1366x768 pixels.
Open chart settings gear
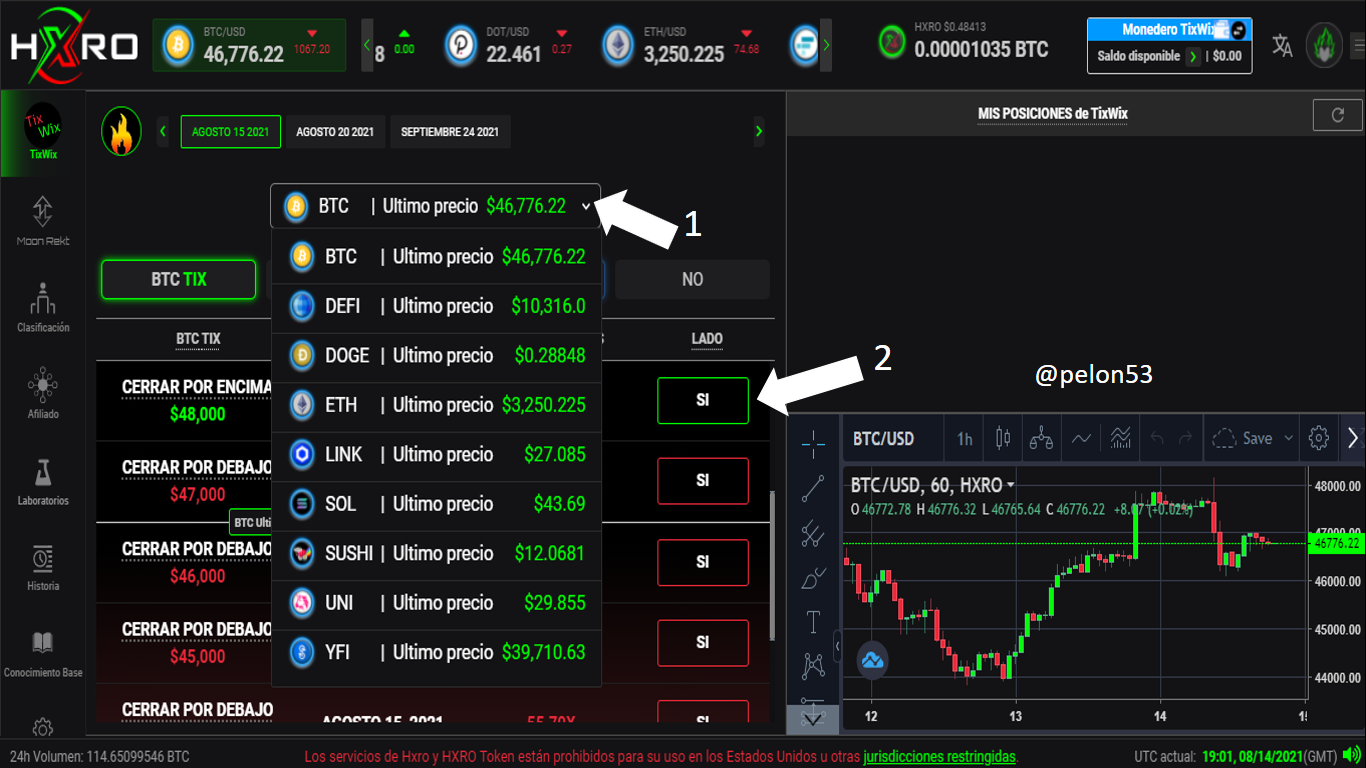(x=1318, y=438)
